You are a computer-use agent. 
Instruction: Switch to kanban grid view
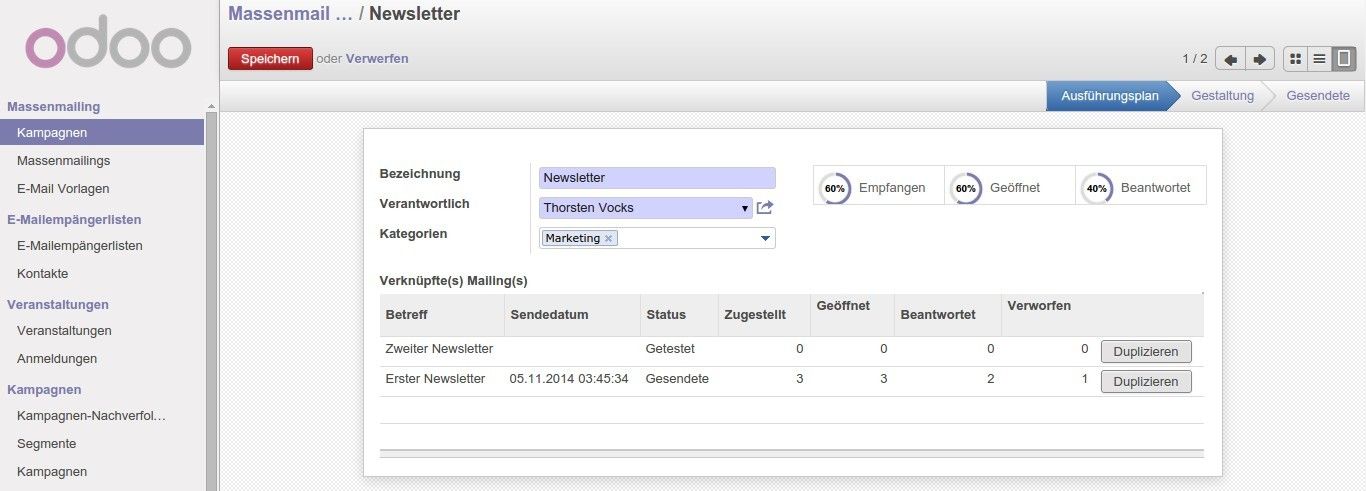click(x=1296, y=59)
